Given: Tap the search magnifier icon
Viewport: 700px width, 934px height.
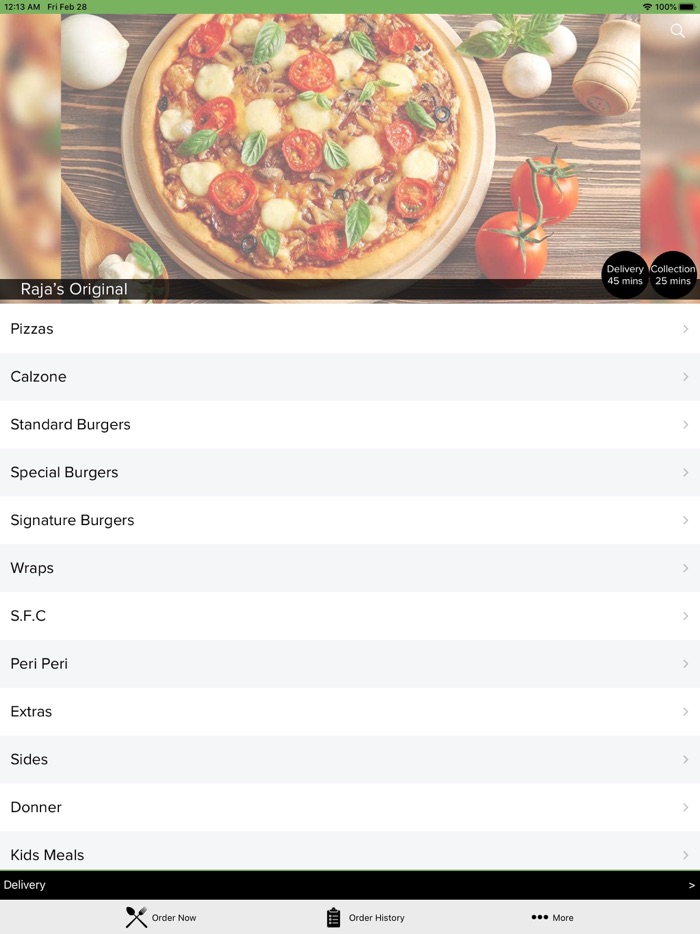Looking at the screenshot, I should pos(677,30).
